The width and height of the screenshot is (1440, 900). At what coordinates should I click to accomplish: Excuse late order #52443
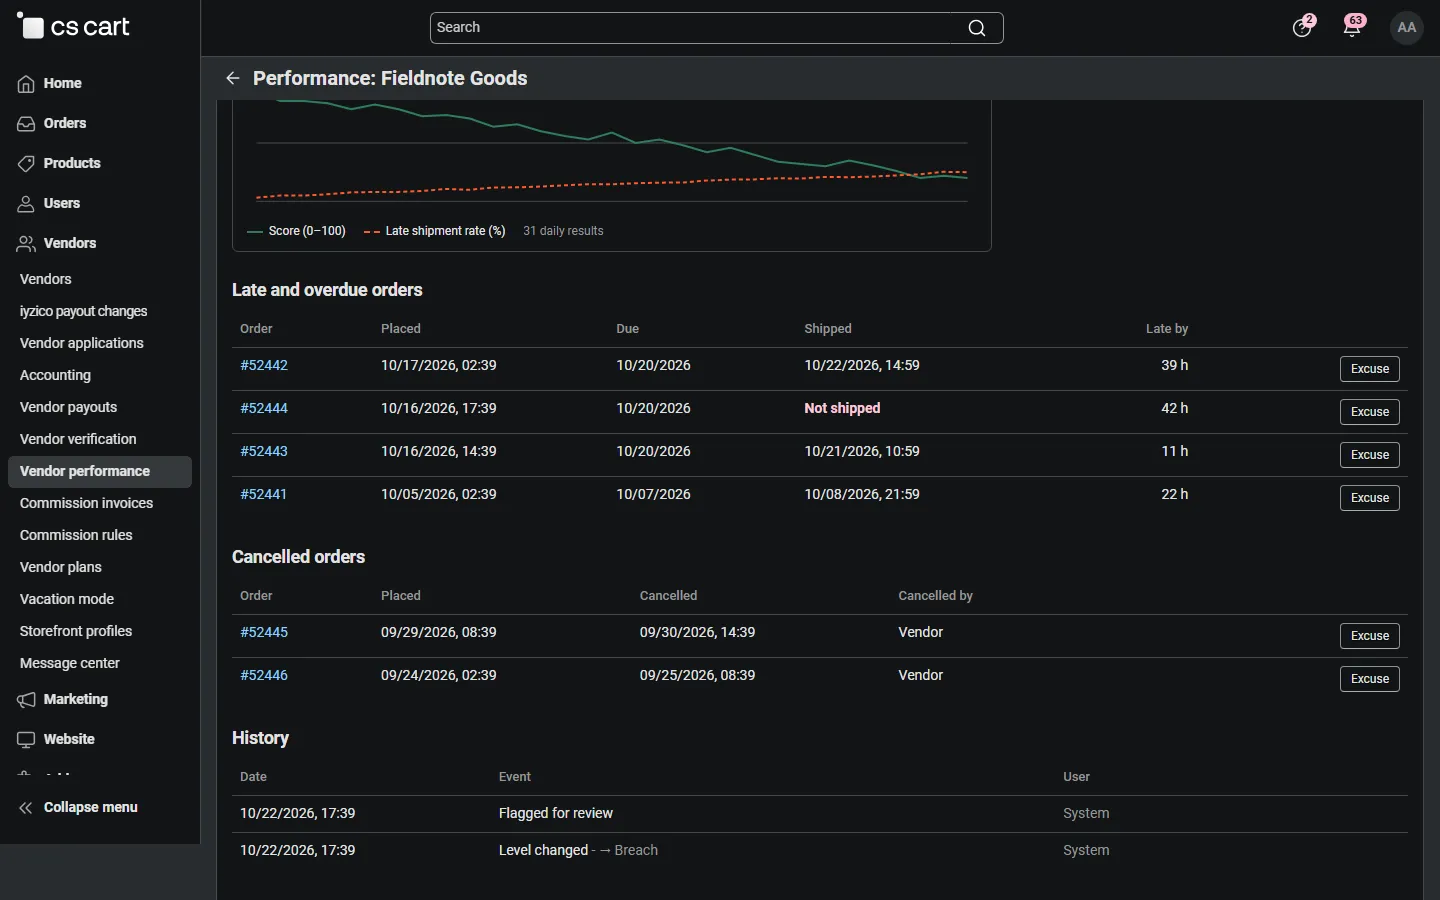(1370, 455)
